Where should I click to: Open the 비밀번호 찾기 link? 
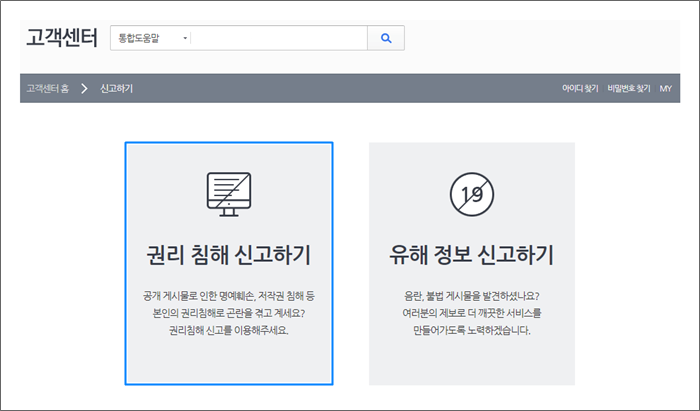point(628,88)
